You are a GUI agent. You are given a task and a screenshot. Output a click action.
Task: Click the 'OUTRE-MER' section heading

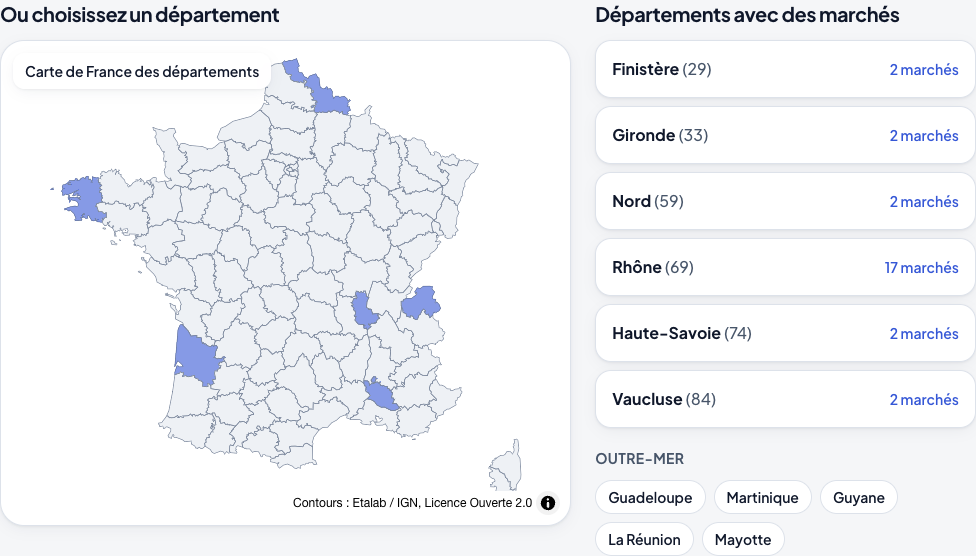(x=640, y=459)
